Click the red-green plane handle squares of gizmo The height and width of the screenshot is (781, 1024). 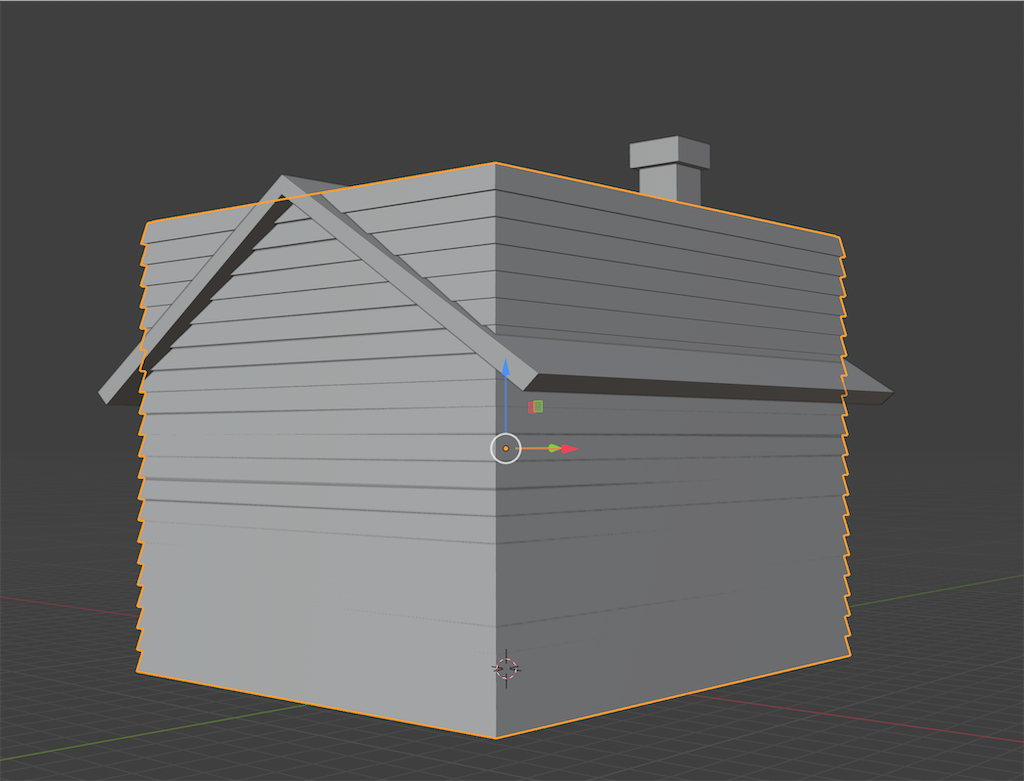[536, 407]
